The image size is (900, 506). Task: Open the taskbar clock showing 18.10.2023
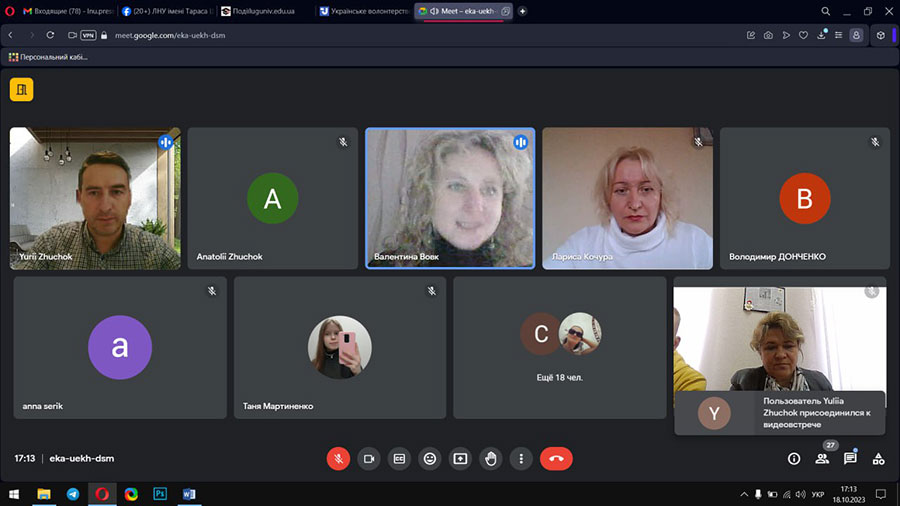pos(848,495)
